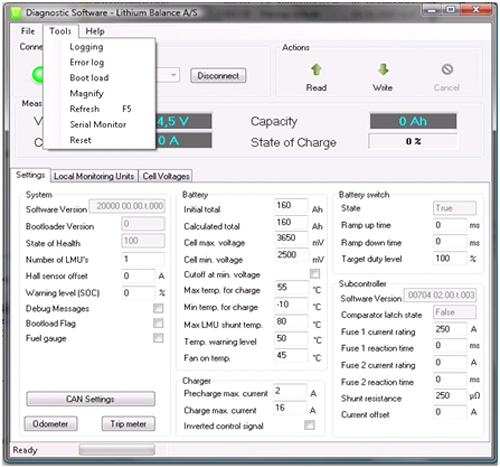The image size is (500, 468).
Task: Click the Odometer button
Action: (50, 424)
